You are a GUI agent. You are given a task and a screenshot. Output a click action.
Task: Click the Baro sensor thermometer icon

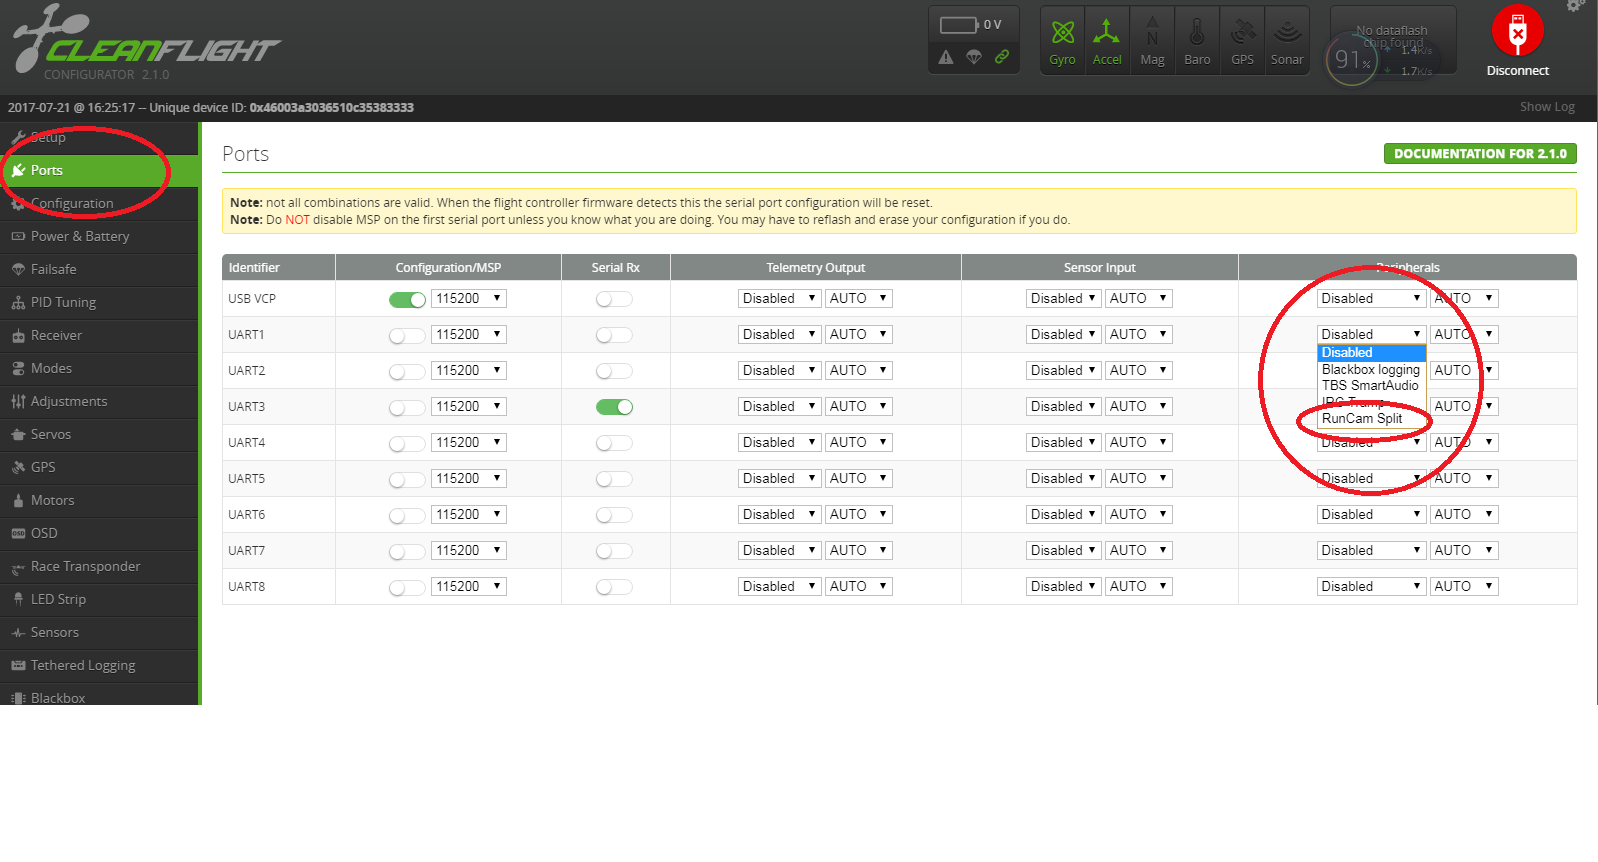point(1197,34)
